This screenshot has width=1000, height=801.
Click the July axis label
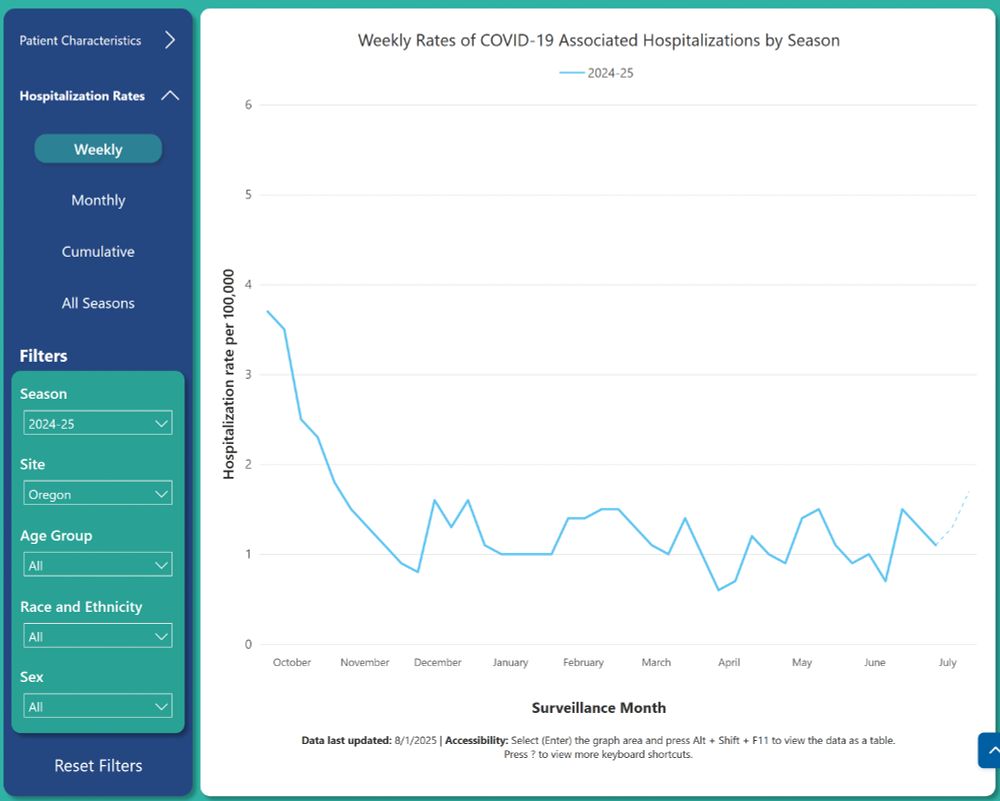(x=947, y=662)
